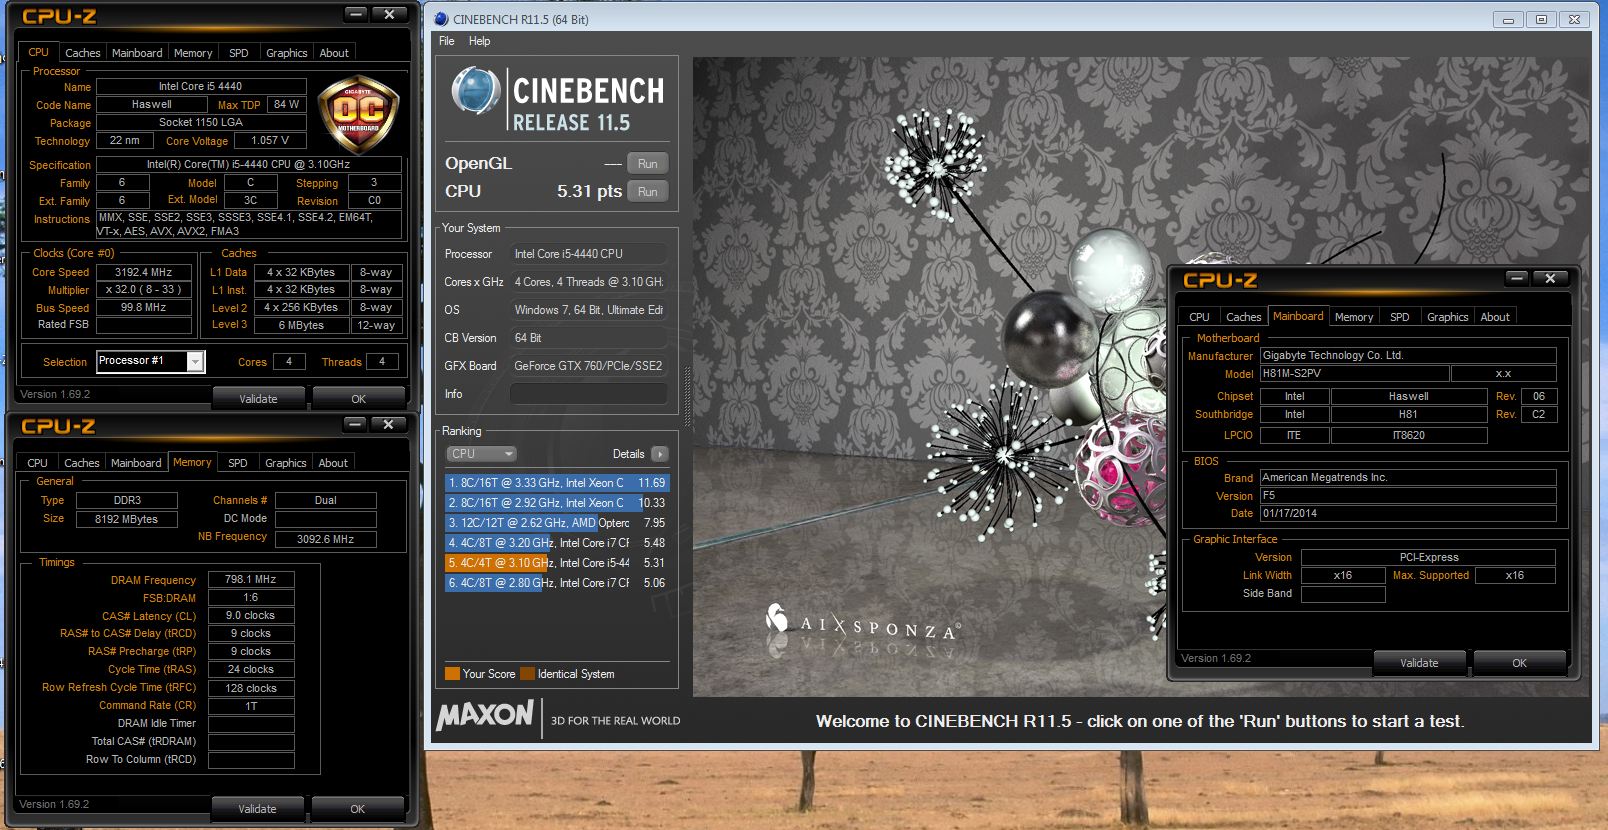The image size is (1608, 830).
Task: Click the rendered scene preview image
Action: 1140,376
